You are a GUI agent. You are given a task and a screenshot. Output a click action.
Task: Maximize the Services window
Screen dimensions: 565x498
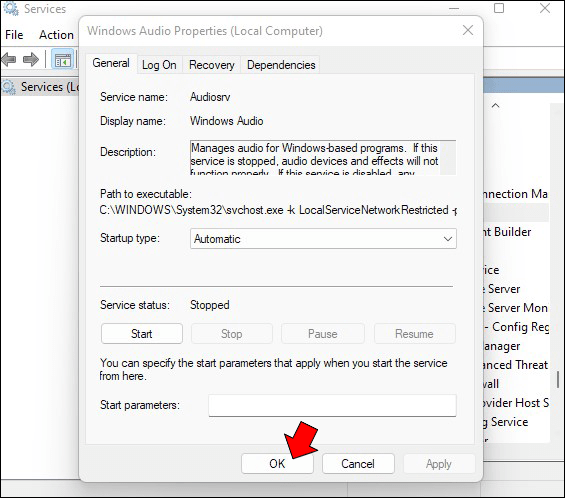pos(499,8)
